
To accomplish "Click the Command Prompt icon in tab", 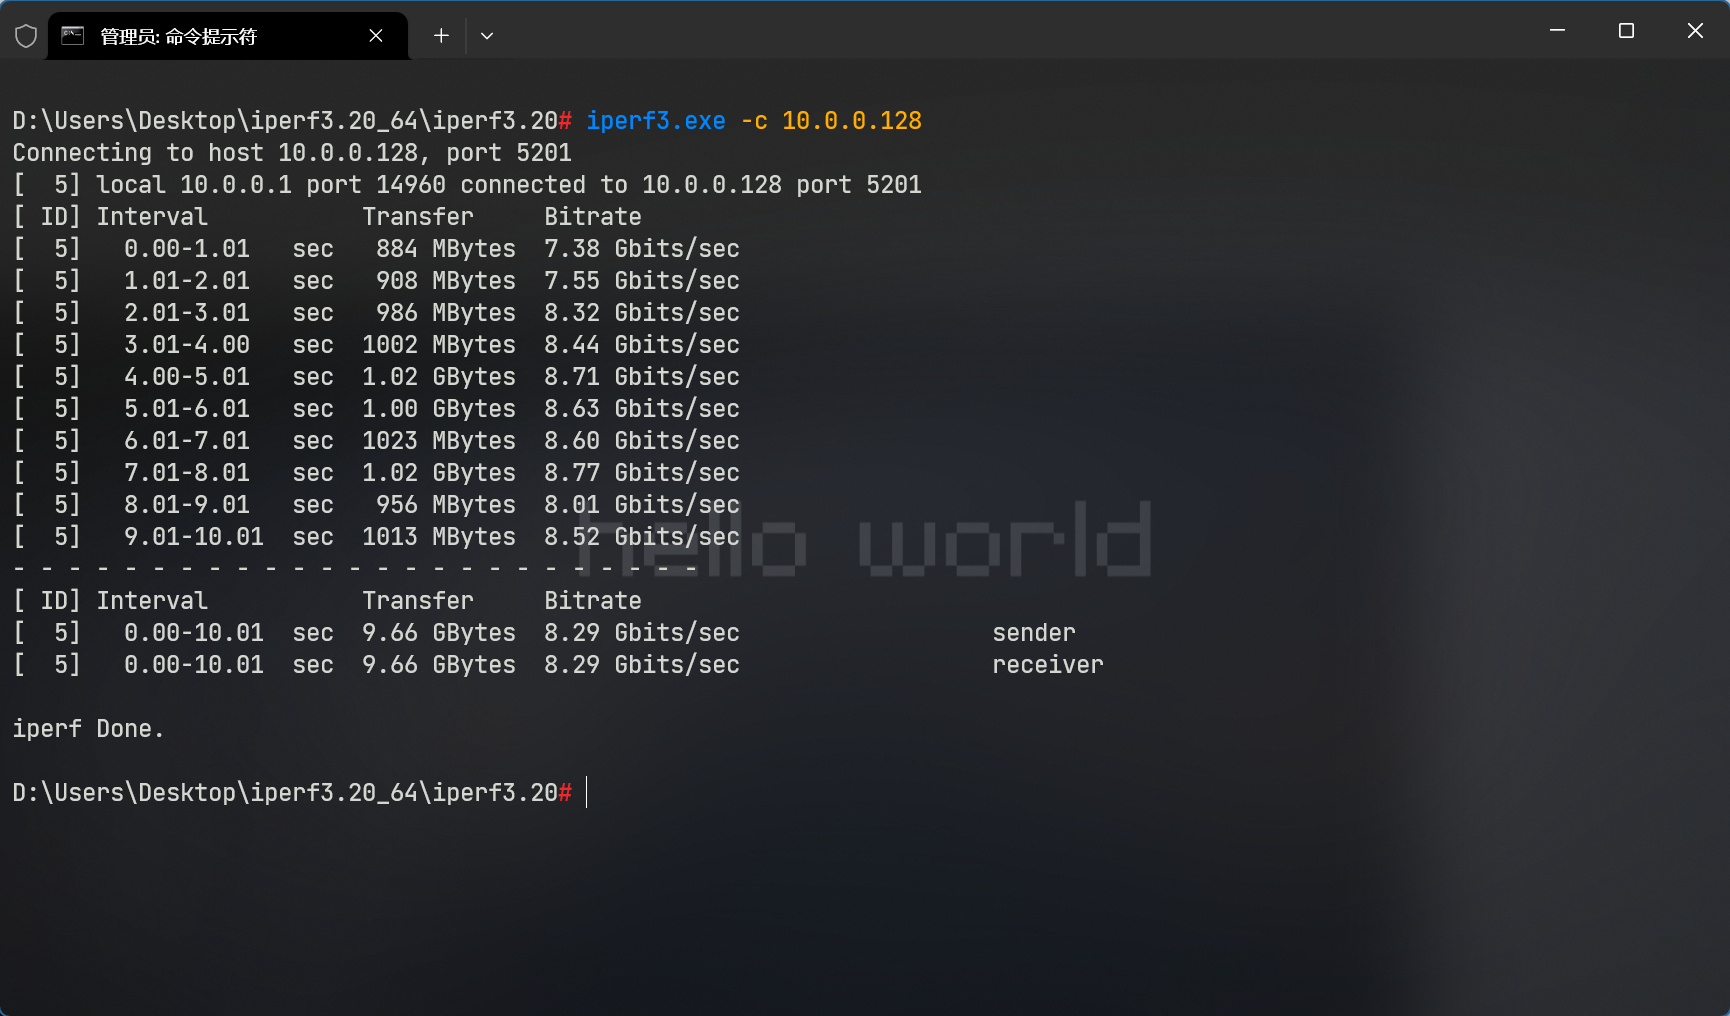I will tap(73, 36).
